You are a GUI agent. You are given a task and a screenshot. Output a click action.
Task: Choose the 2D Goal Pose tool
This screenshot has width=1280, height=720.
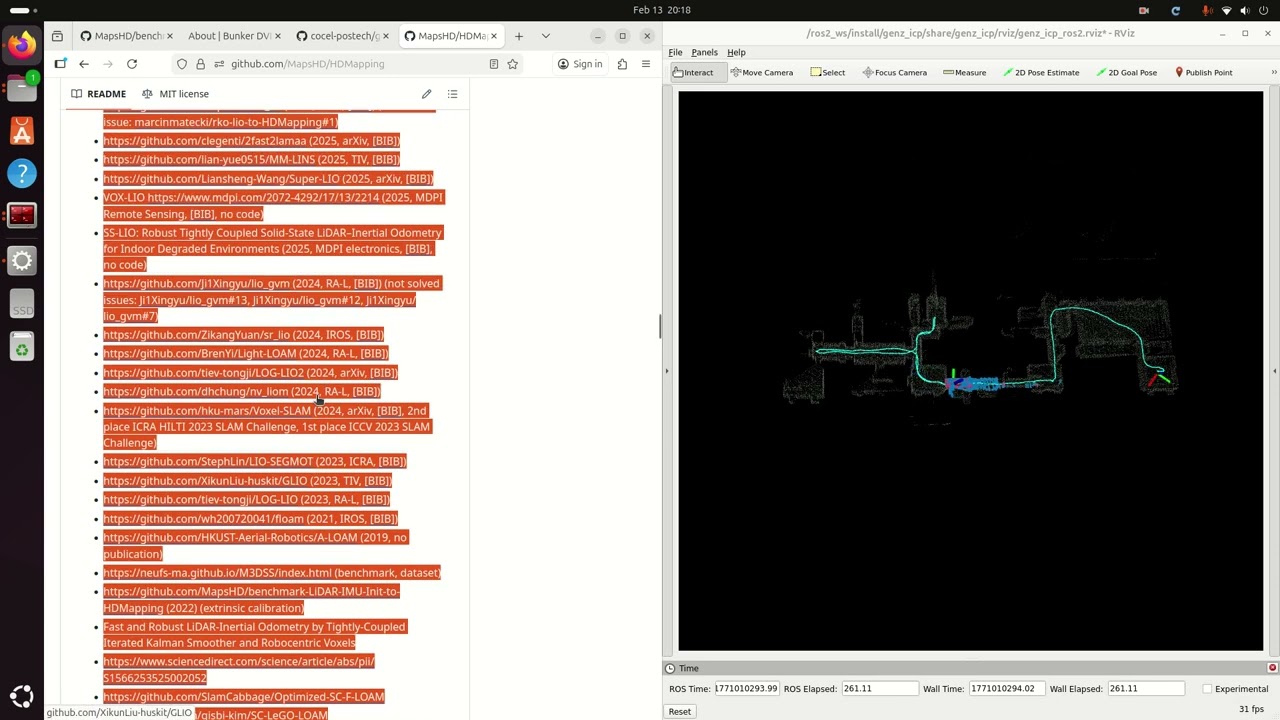tap(1126, 72)
